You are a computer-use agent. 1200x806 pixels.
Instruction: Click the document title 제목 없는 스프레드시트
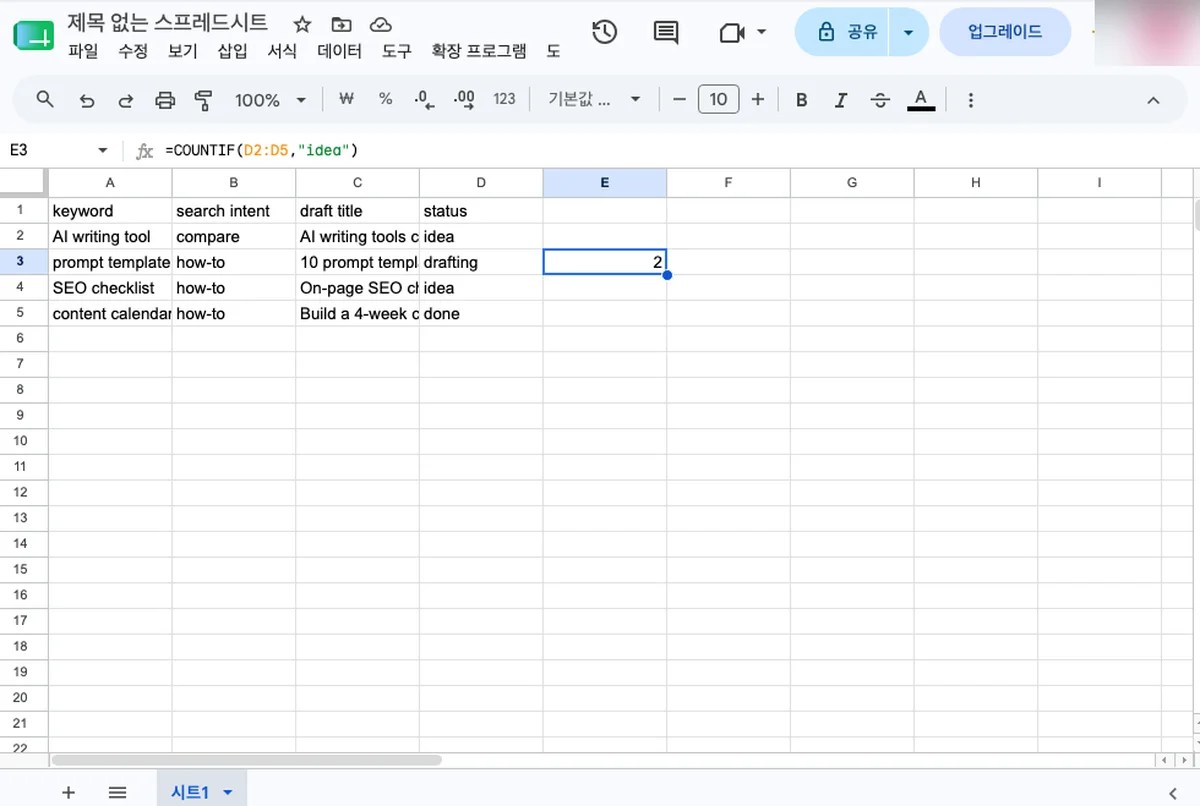[168, 23]
